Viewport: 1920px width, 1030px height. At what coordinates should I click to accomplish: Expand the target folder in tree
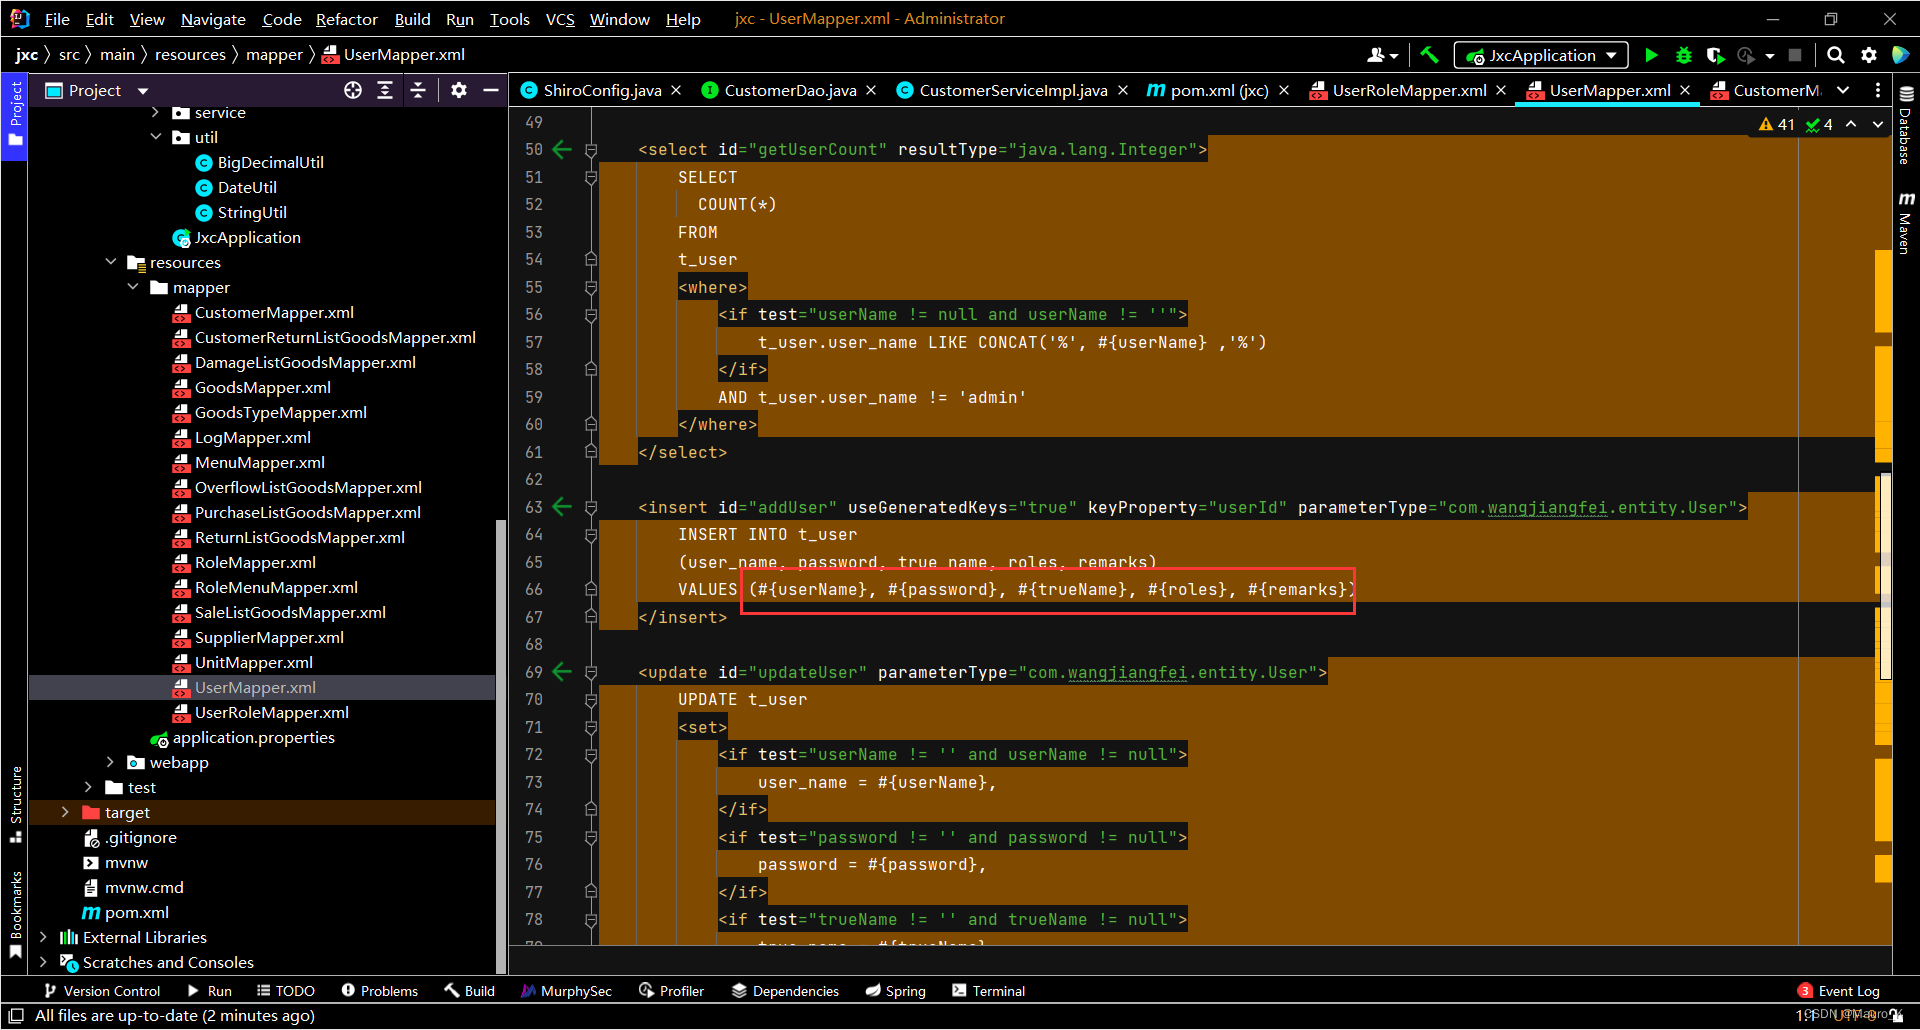65,813
